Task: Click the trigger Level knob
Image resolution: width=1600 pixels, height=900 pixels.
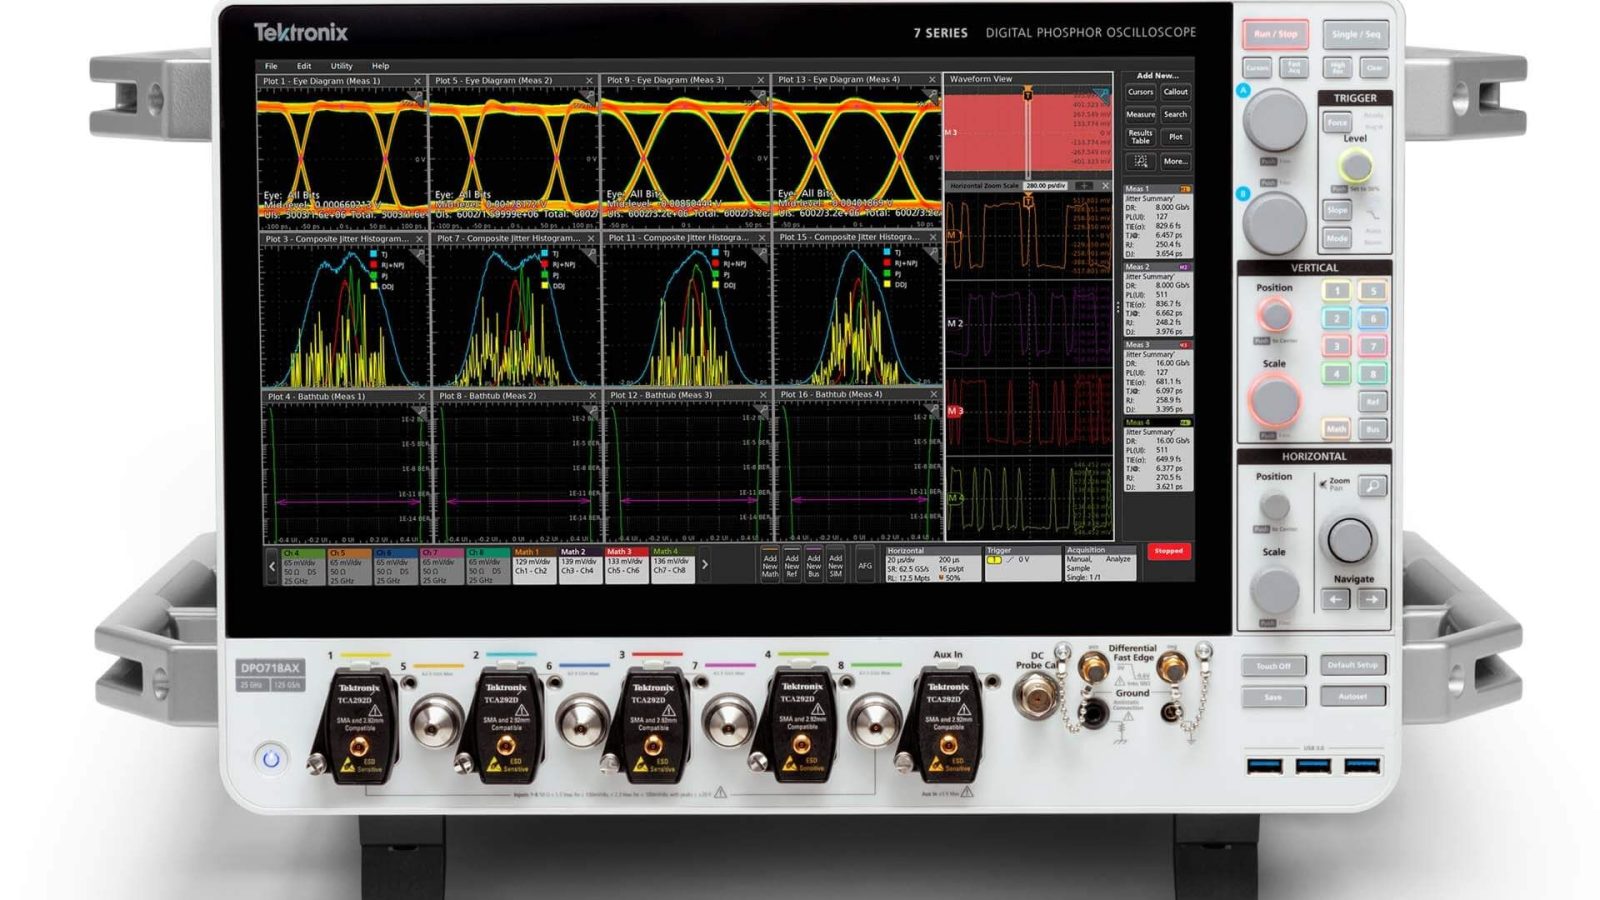Action: (x=1356, y=164)
